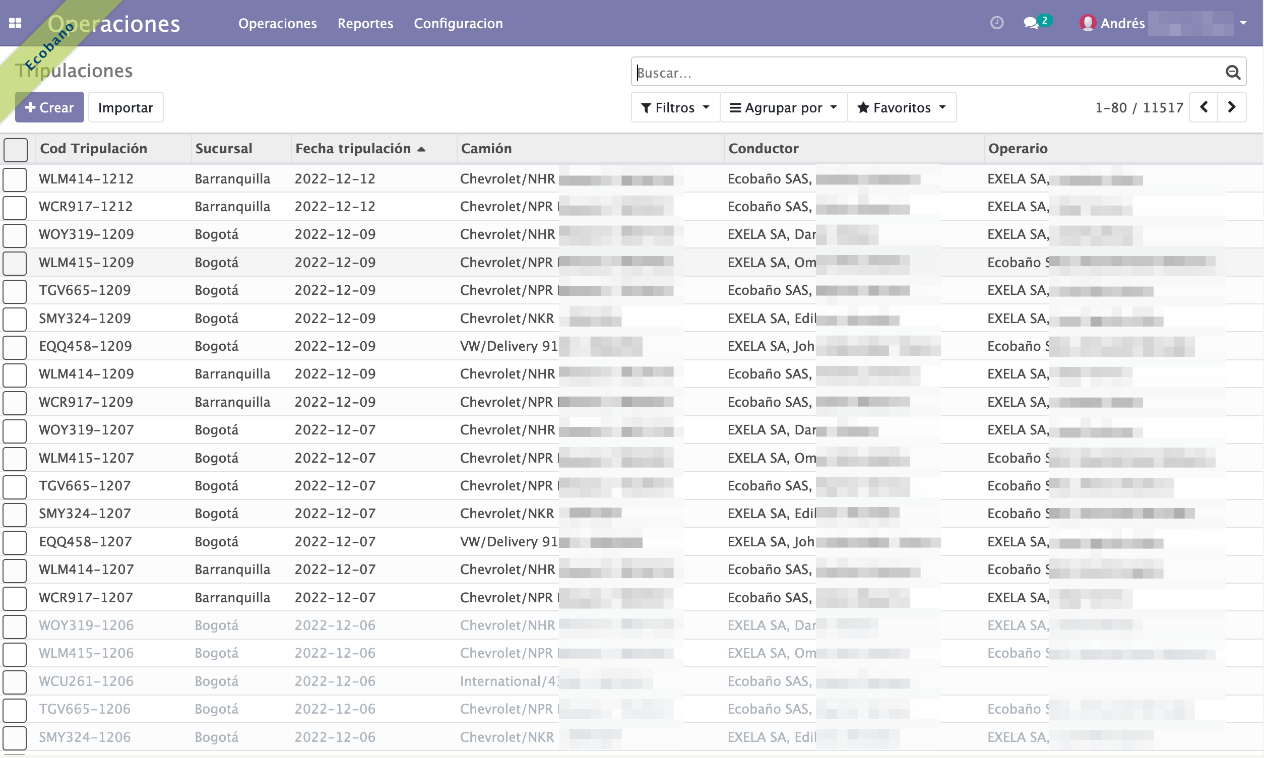1264x758 pixels.
Task: Open the Favoritos dropdown
Action: coord(901,107)
